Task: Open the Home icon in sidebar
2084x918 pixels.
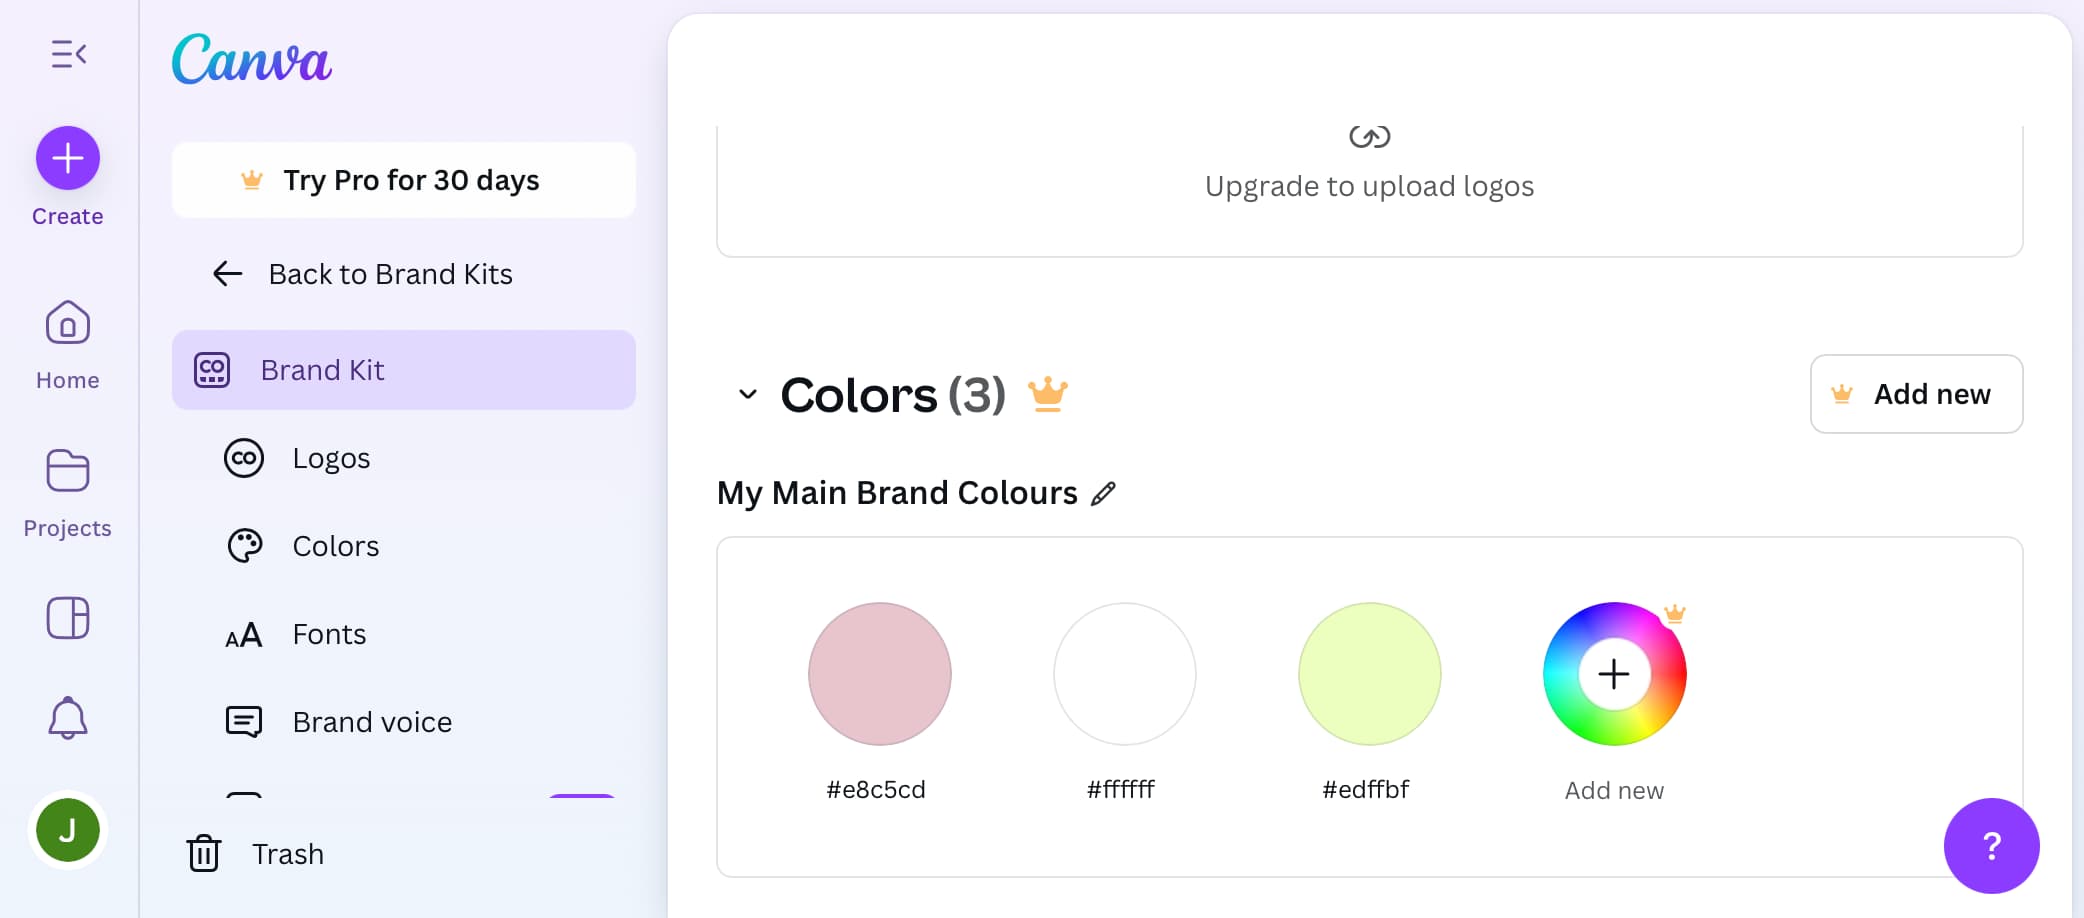Action: tap(68, 324)
